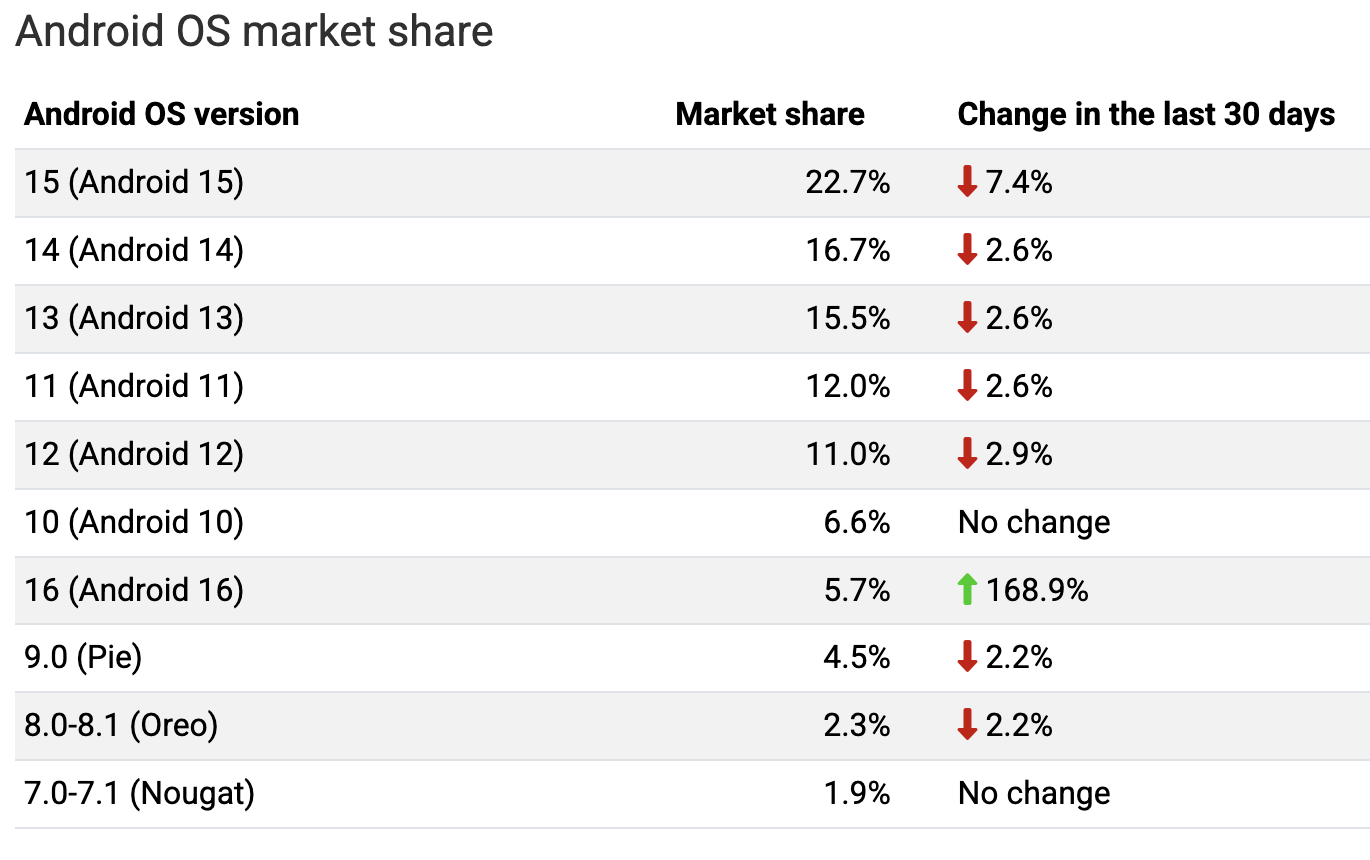This screenshot has width=1370, height=860.
Task: Click the red down arrow for 9.0 Pie
Action: click(x=967, y=657)
